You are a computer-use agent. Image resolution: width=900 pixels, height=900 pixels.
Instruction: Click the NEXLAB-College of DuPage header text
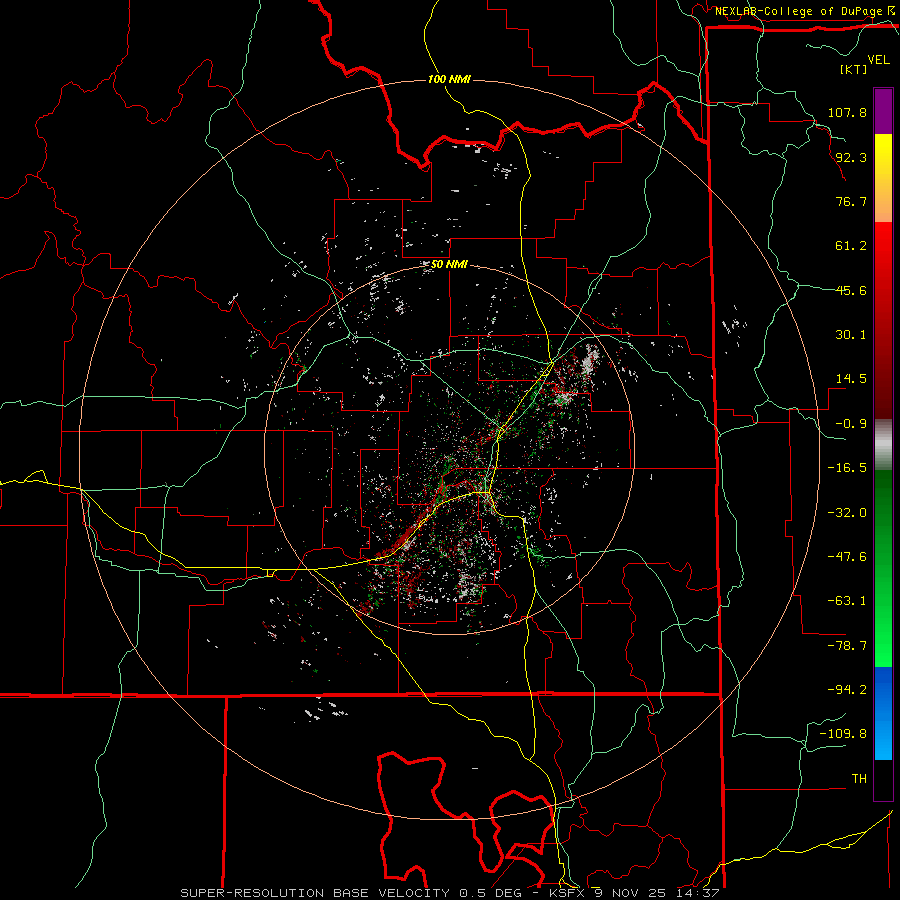[x=801, y=11]
